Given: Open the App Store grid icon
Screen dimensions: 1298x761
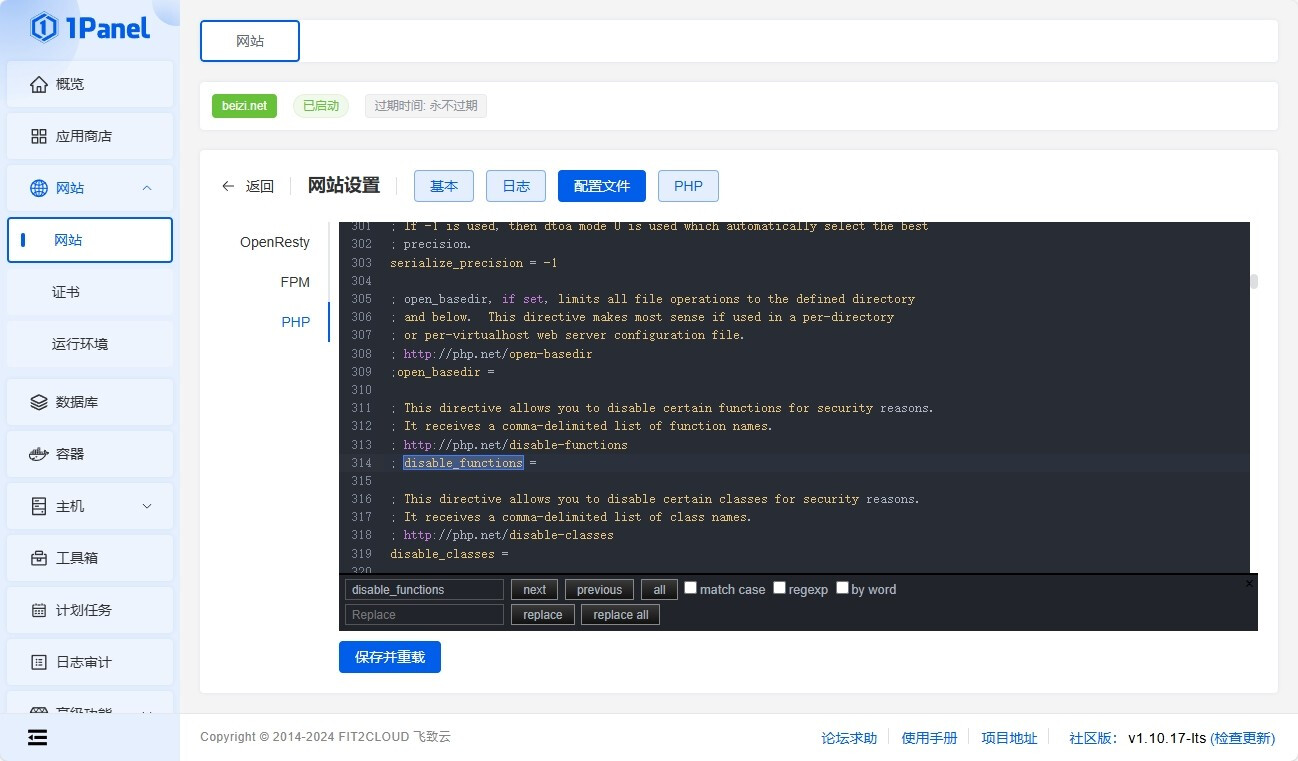Looking at the screenshot, I should pos(39,136).
